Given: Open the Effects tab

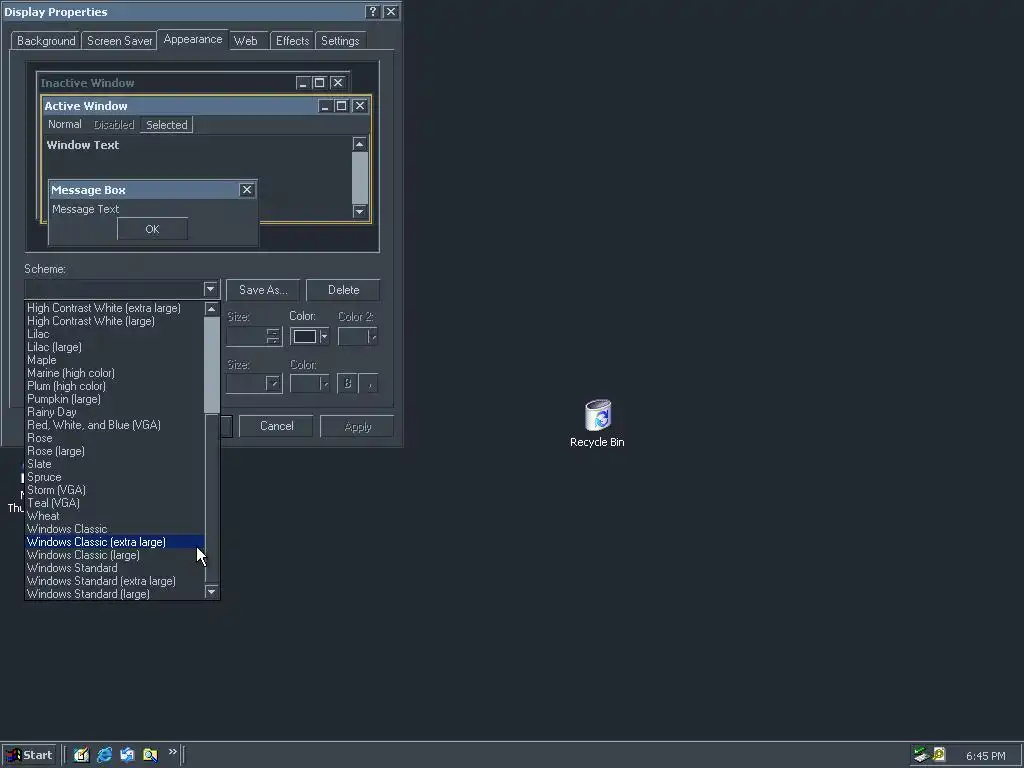Looking at the screenshot, I should (x=292, y=40).
